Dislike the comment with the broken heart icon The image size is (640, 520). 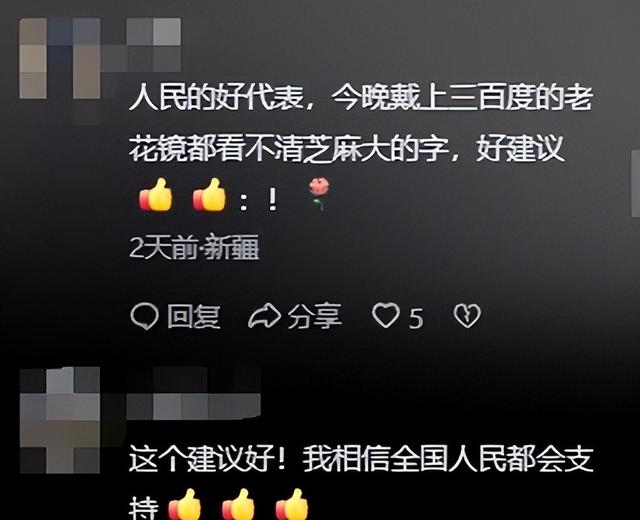pyautogui.click(x=467, y=316)
